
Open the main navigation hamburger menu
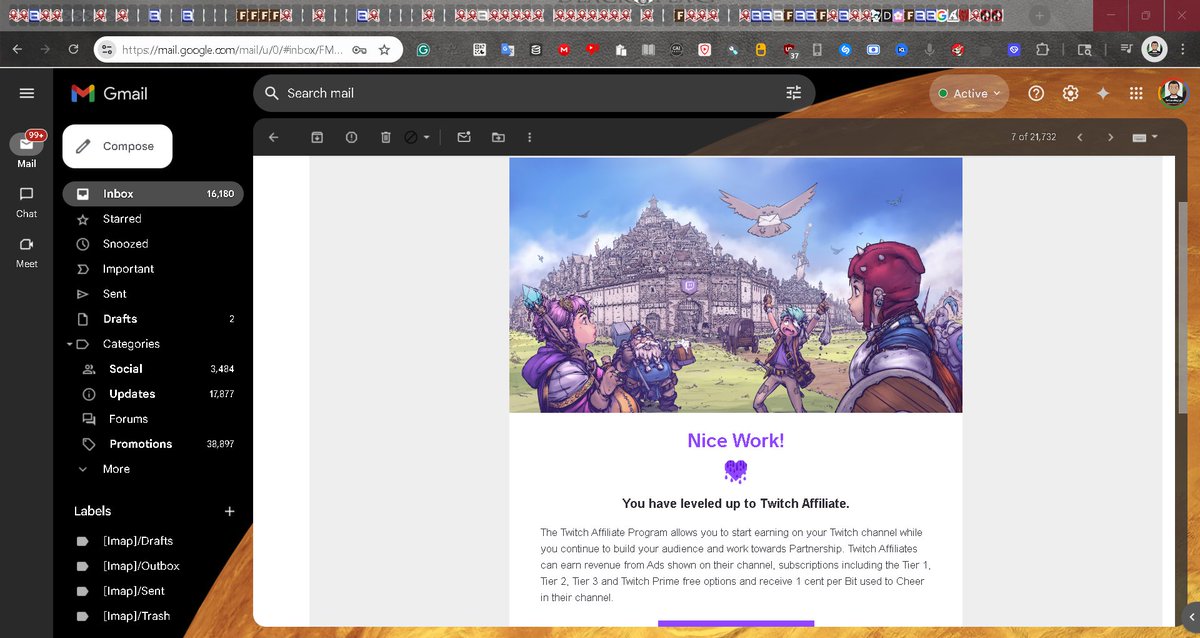26,92
